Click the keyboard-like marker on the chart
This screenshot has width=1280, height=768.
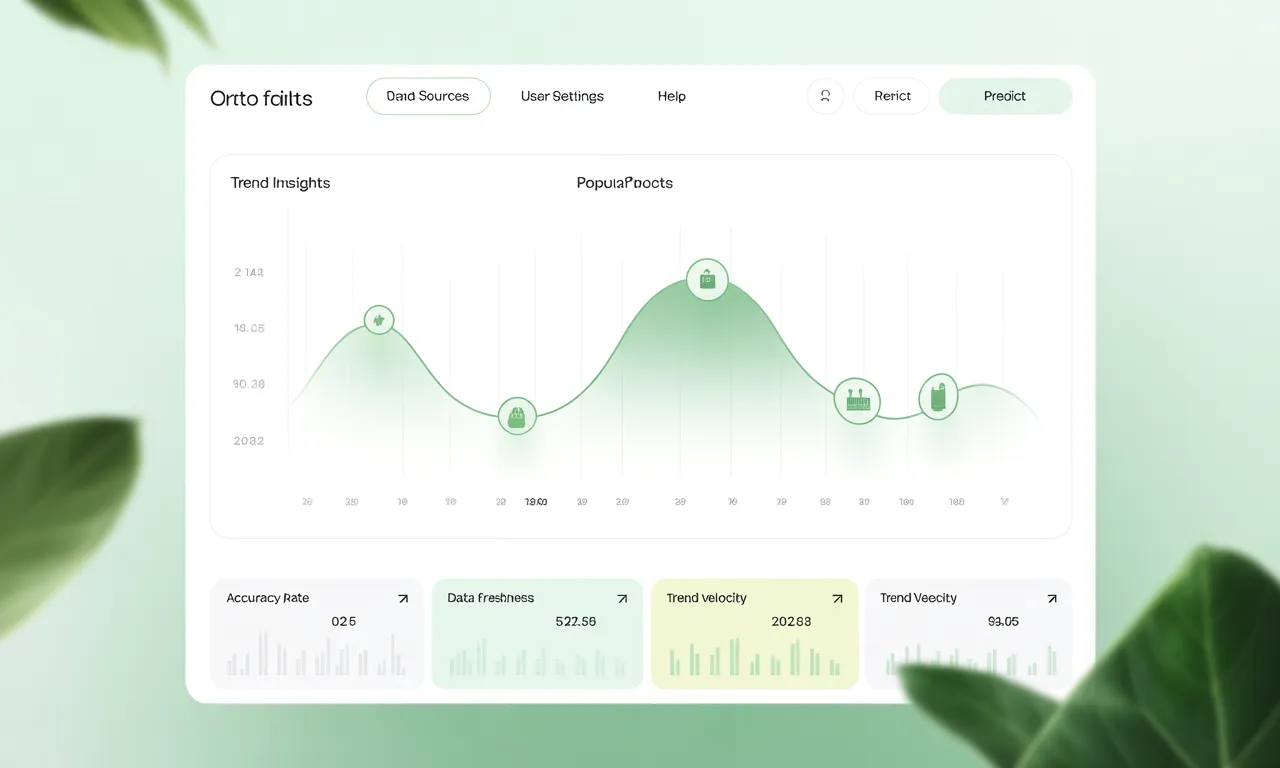coord(857,402)
